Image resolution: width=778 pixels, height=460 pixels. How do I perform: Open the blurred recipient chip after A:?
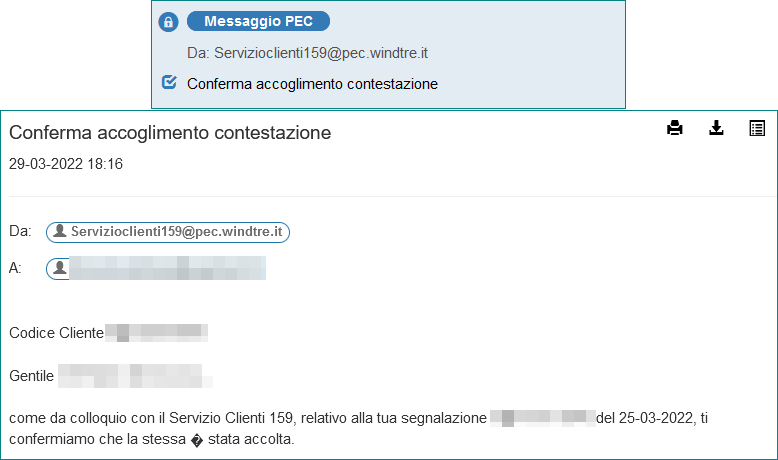(x=156, y=268)
